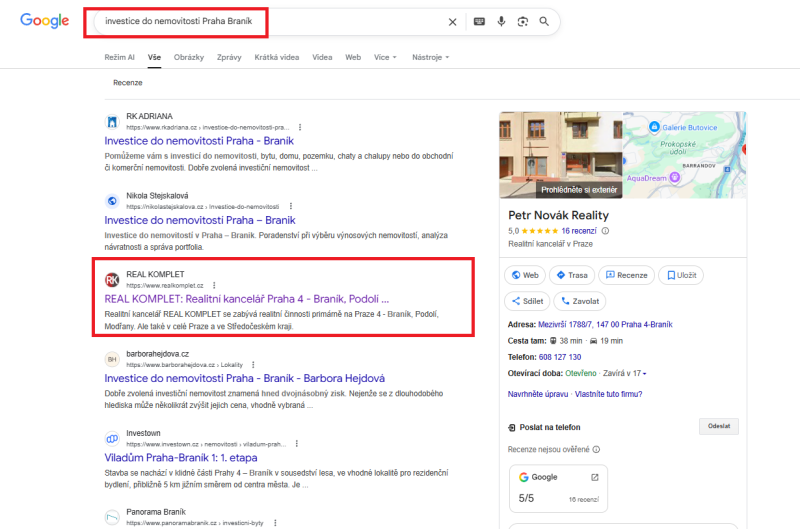Screen dimensions: 800x529
Task: Open the exterior photo thumbnail of the building
Action: click(x=560, y=155)
